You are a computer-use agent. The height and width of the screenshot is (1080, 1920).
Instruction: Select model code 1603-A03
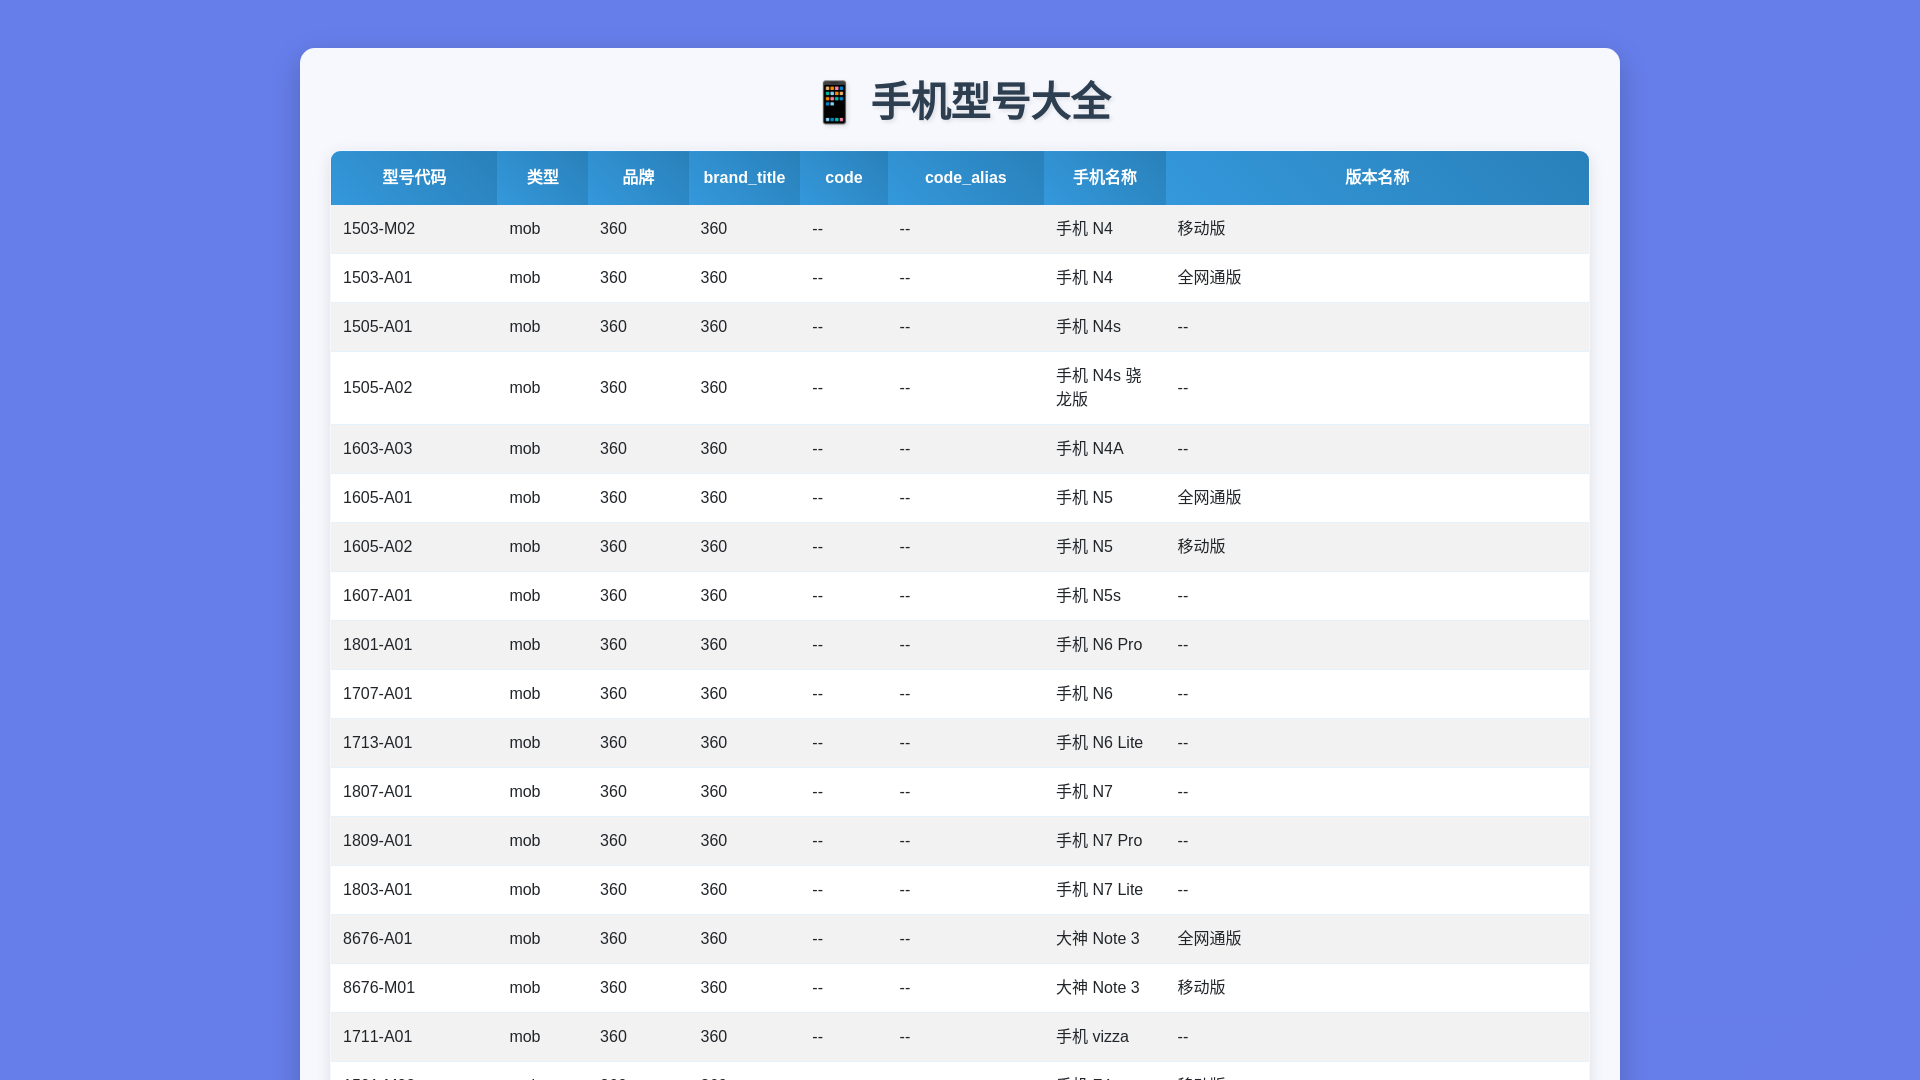(x=378, y=449)
